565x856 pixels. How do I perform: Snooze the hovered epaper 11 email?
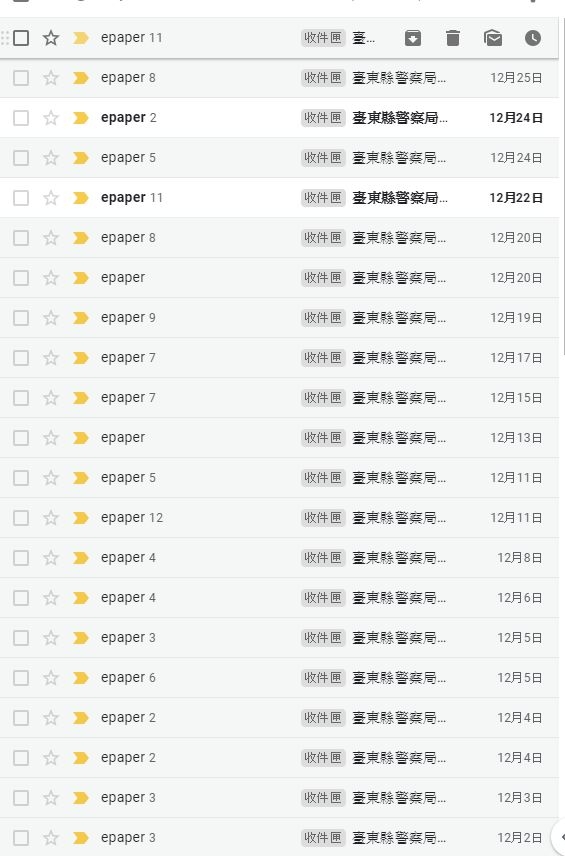[x=533, y=38]
